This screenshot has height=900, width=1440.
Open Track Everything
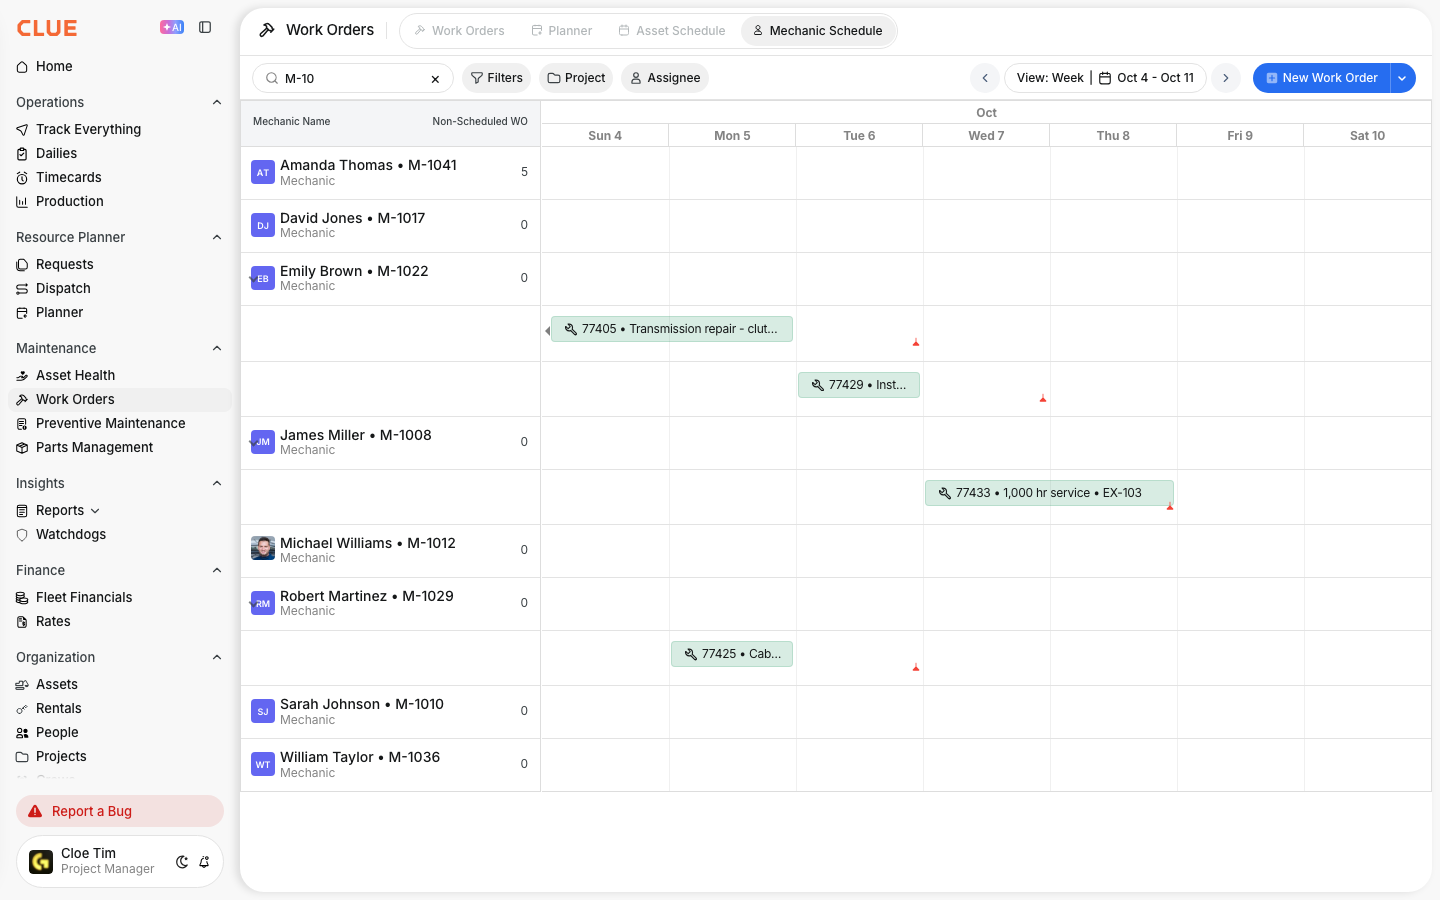pyautogui.click(x=88, y=129)
